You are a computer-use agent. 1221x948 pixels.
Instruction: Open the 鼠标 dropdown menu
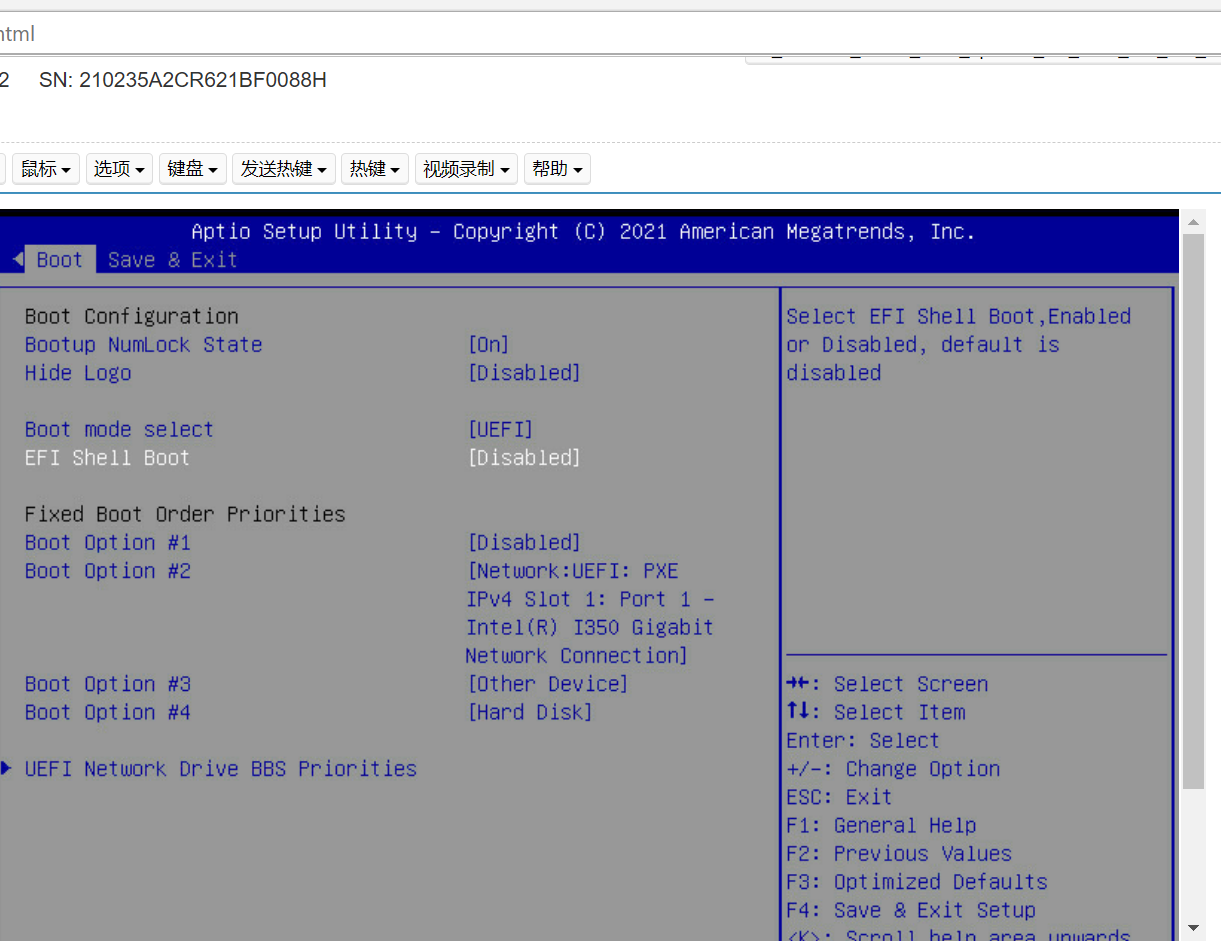tap(46, 169)
